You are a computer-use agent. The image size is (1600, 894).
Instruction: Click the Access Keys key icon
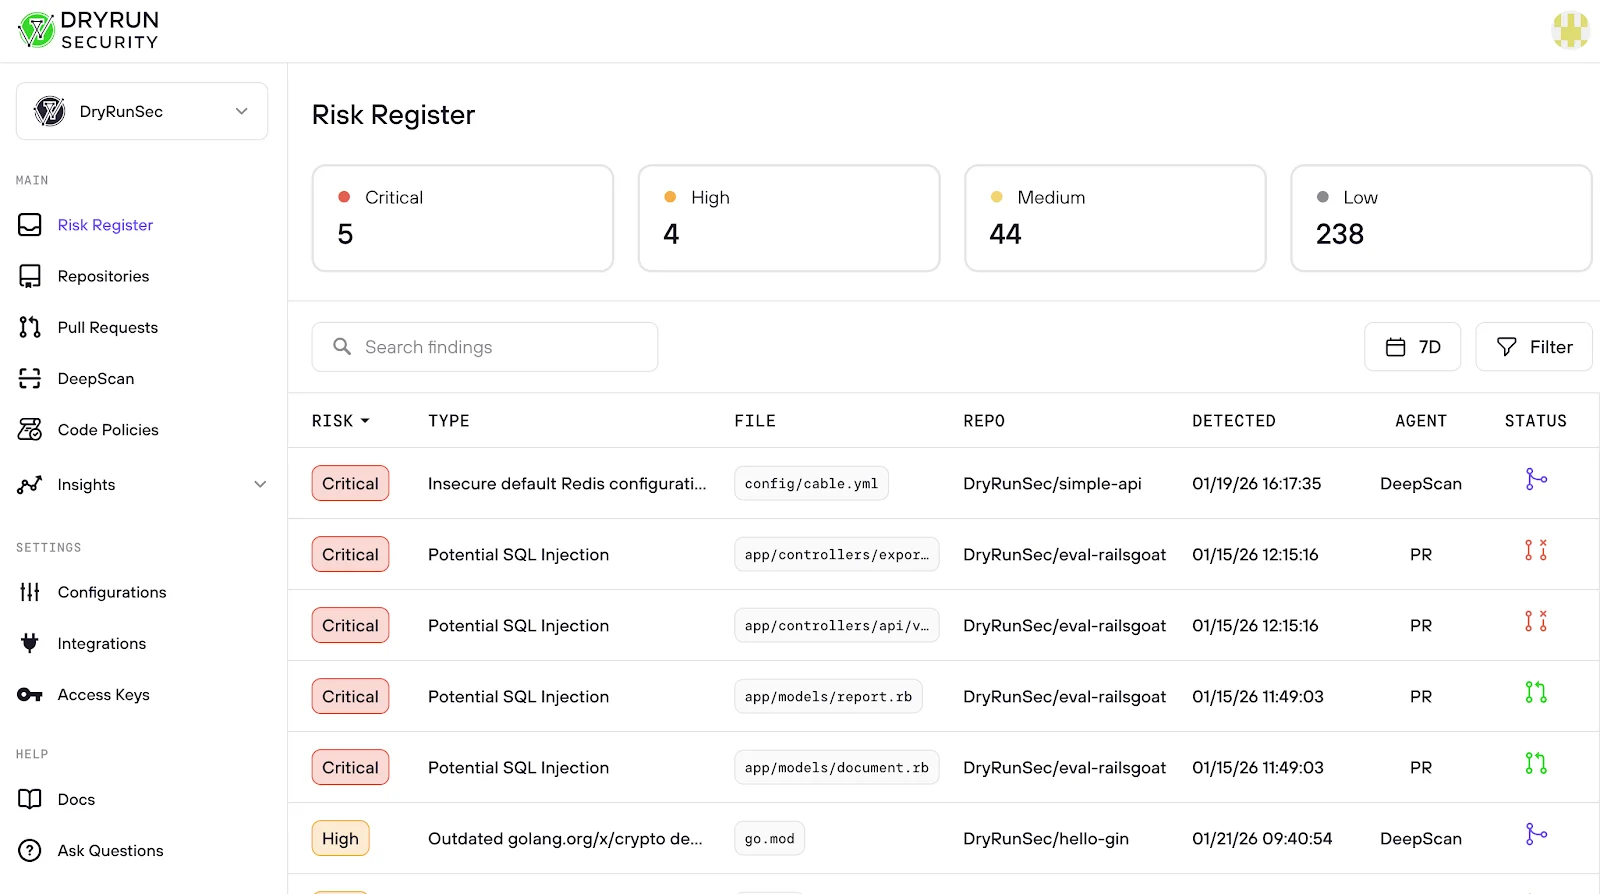tap(30, 694)
